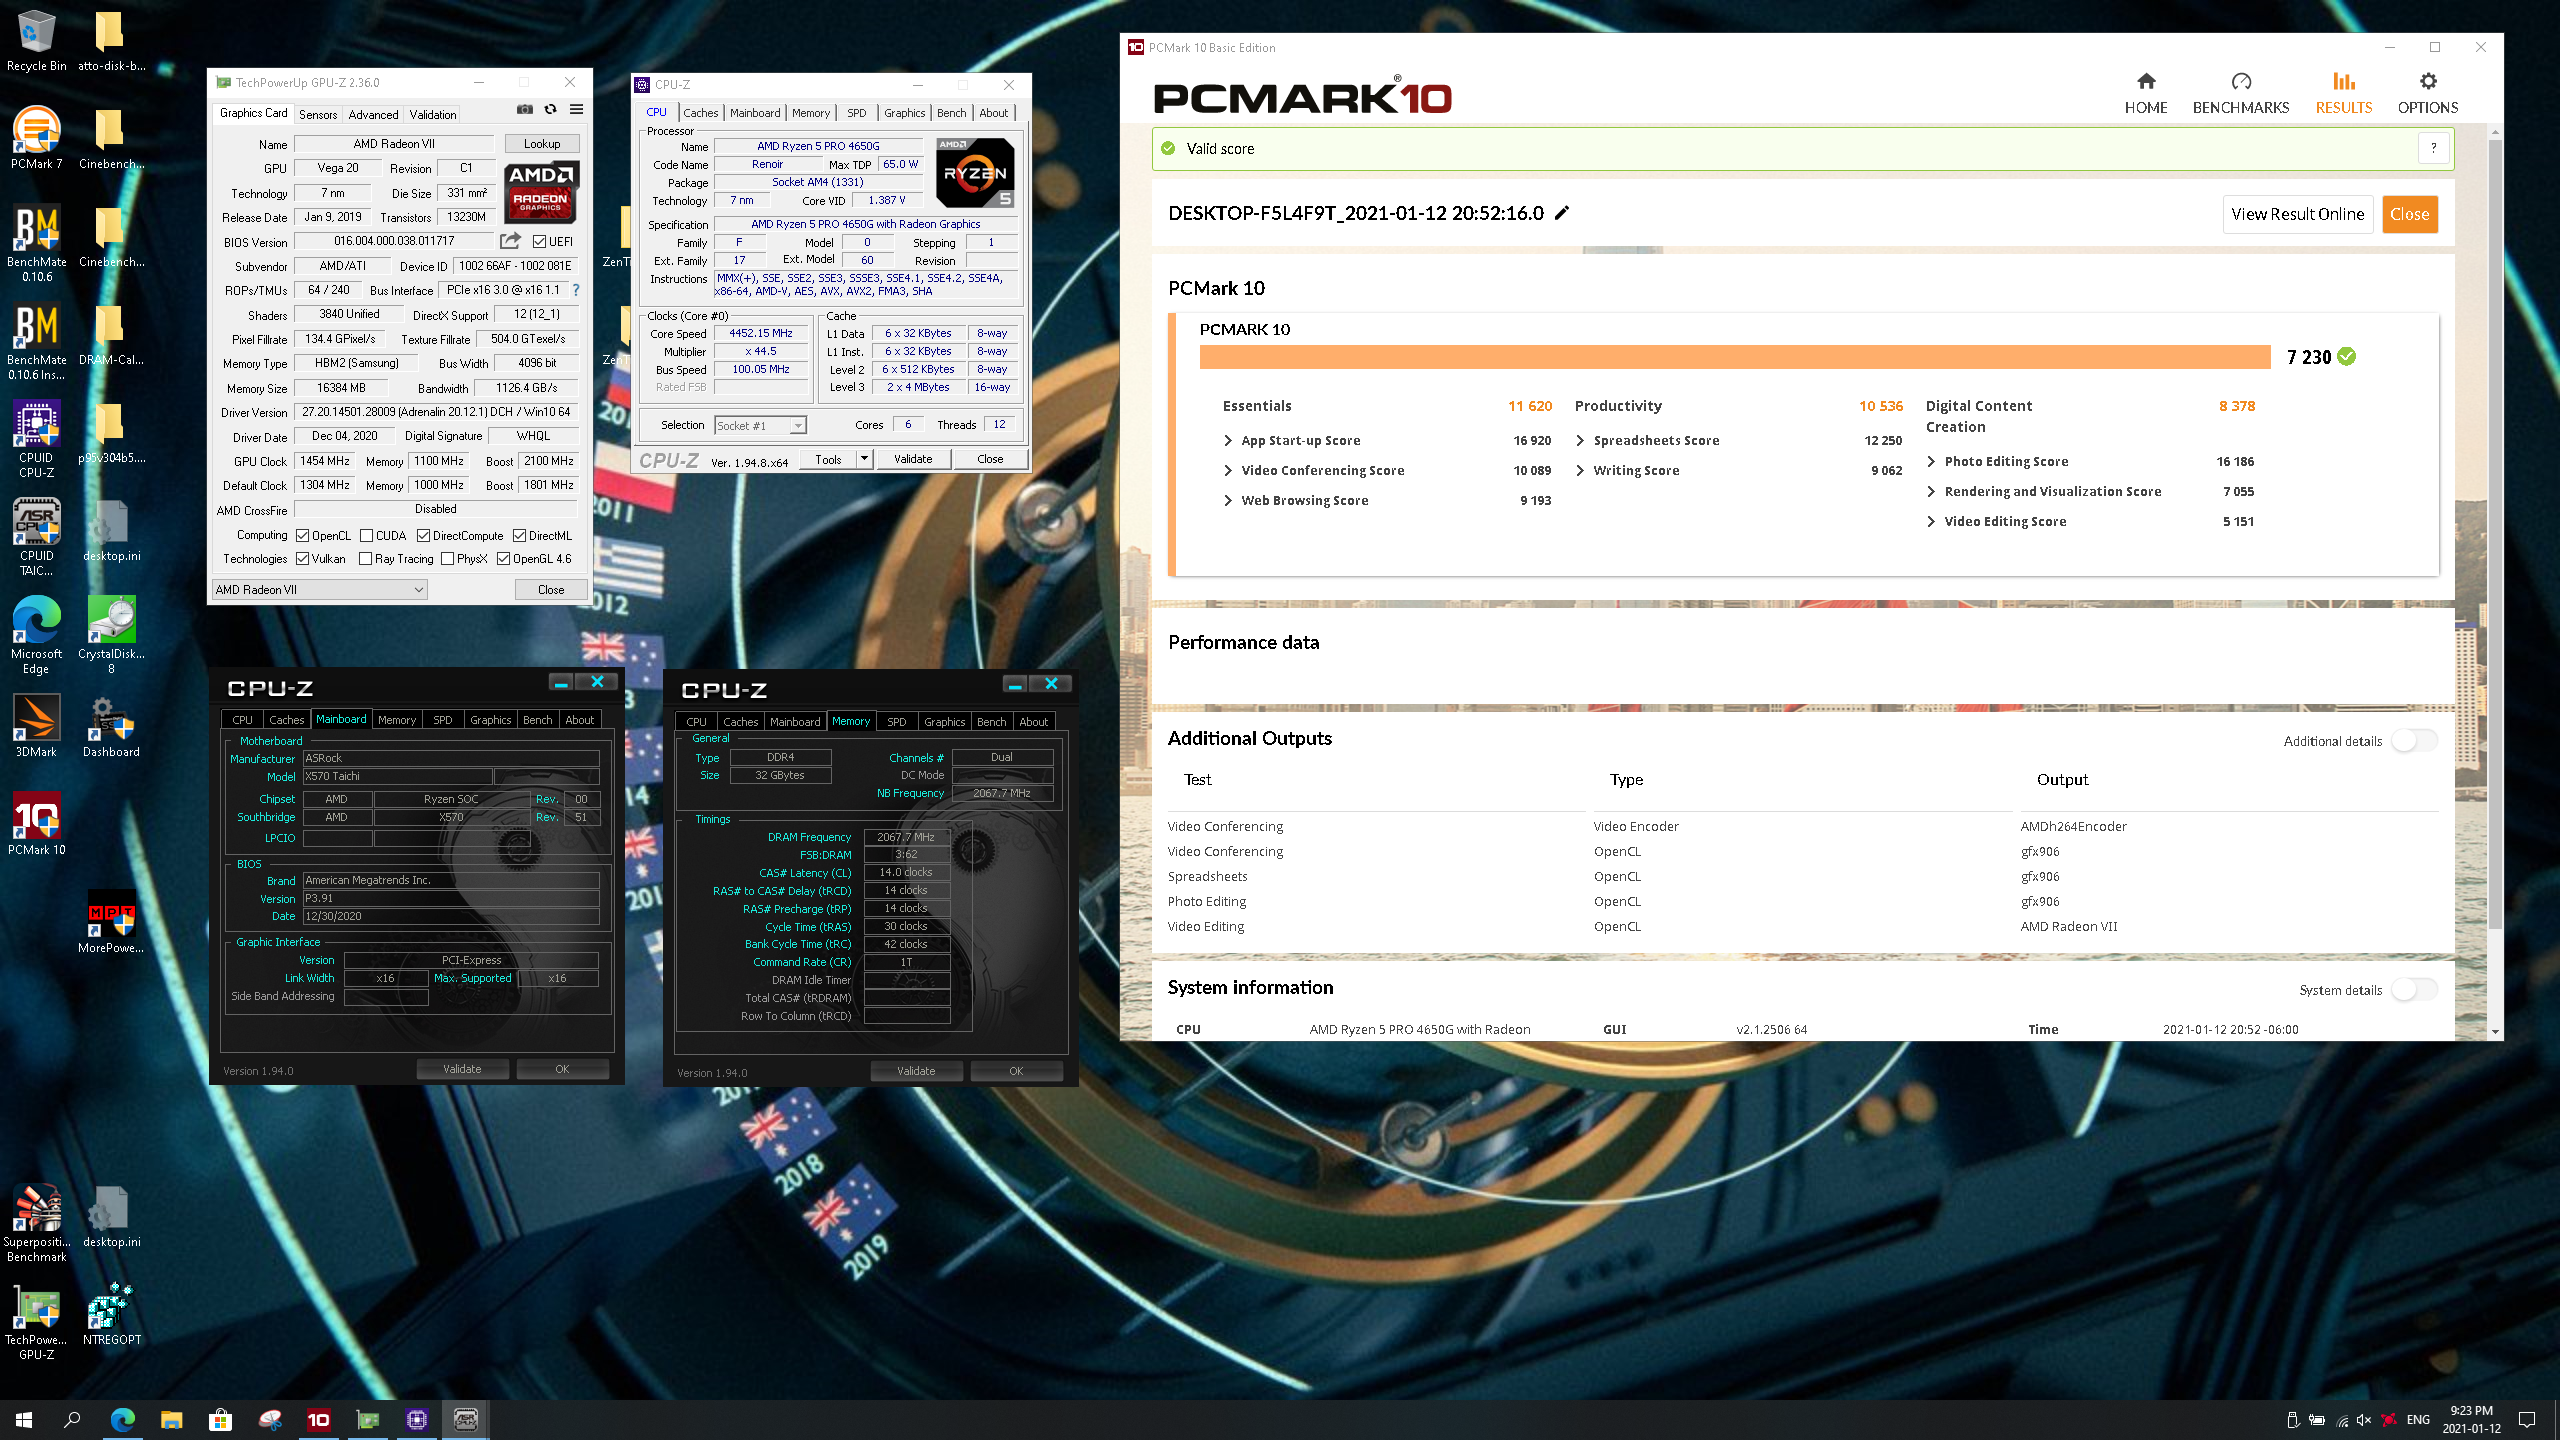The image size is (2560, 1440).
Task: Switch to Sensors tab in GPU-Z
Action: coord(318,114)
